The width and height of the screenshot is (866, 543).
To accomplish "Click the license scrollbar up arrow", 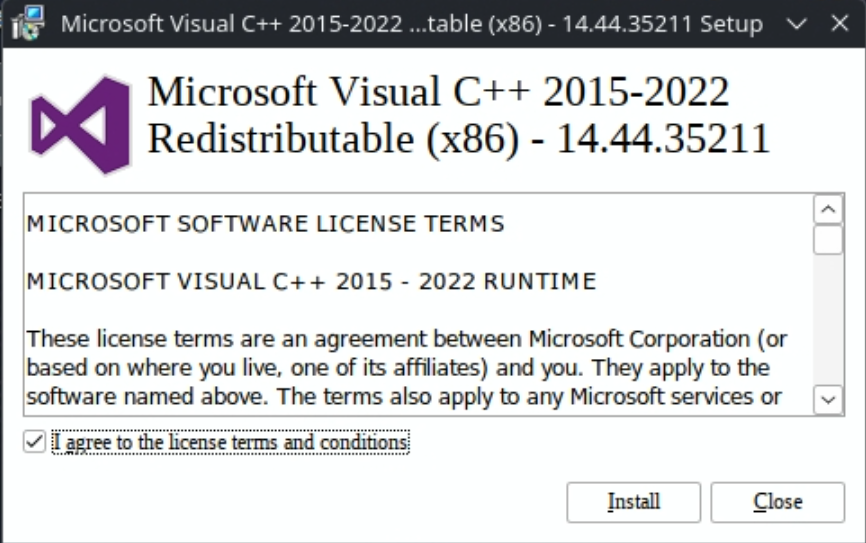I will point(828,209).
